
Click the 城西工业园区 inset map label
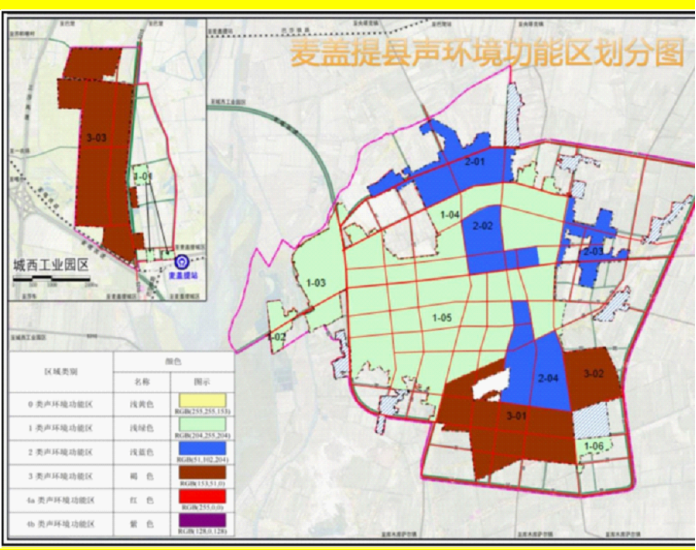[x=51, y=266]
